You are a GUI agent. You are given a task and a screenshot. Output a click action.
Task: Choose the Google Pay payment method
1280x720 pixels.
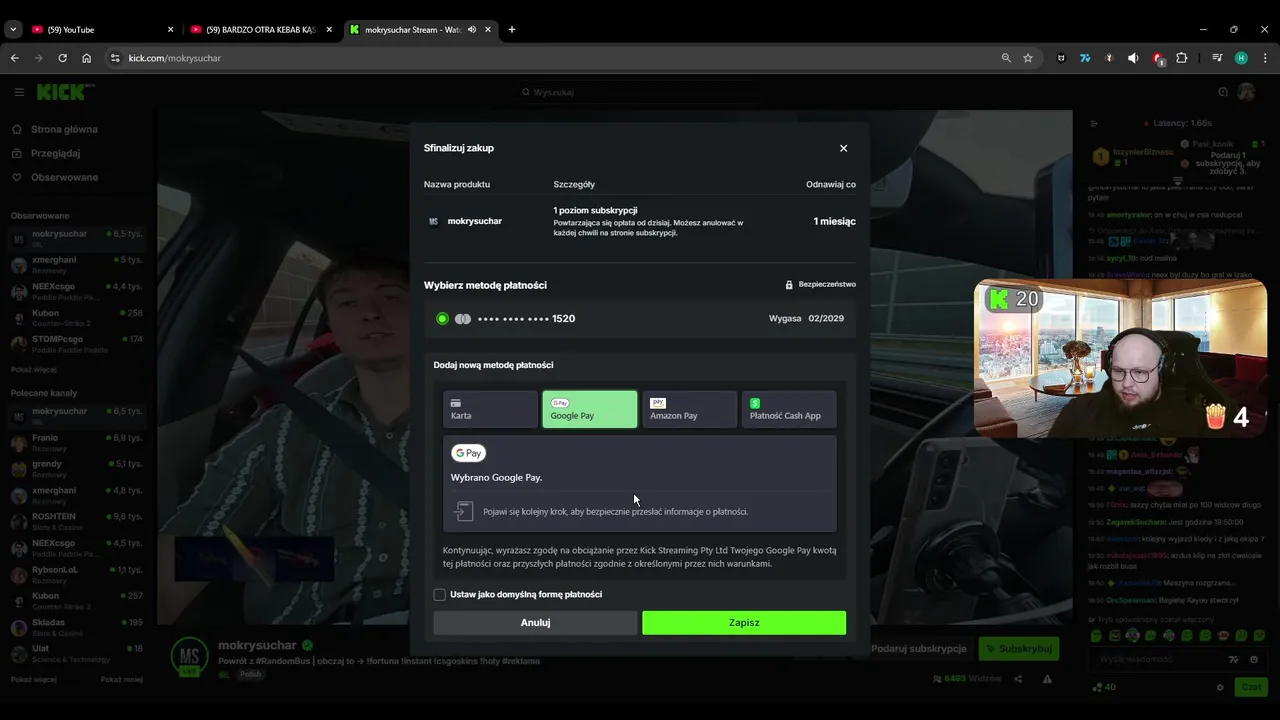pos(589,409)
